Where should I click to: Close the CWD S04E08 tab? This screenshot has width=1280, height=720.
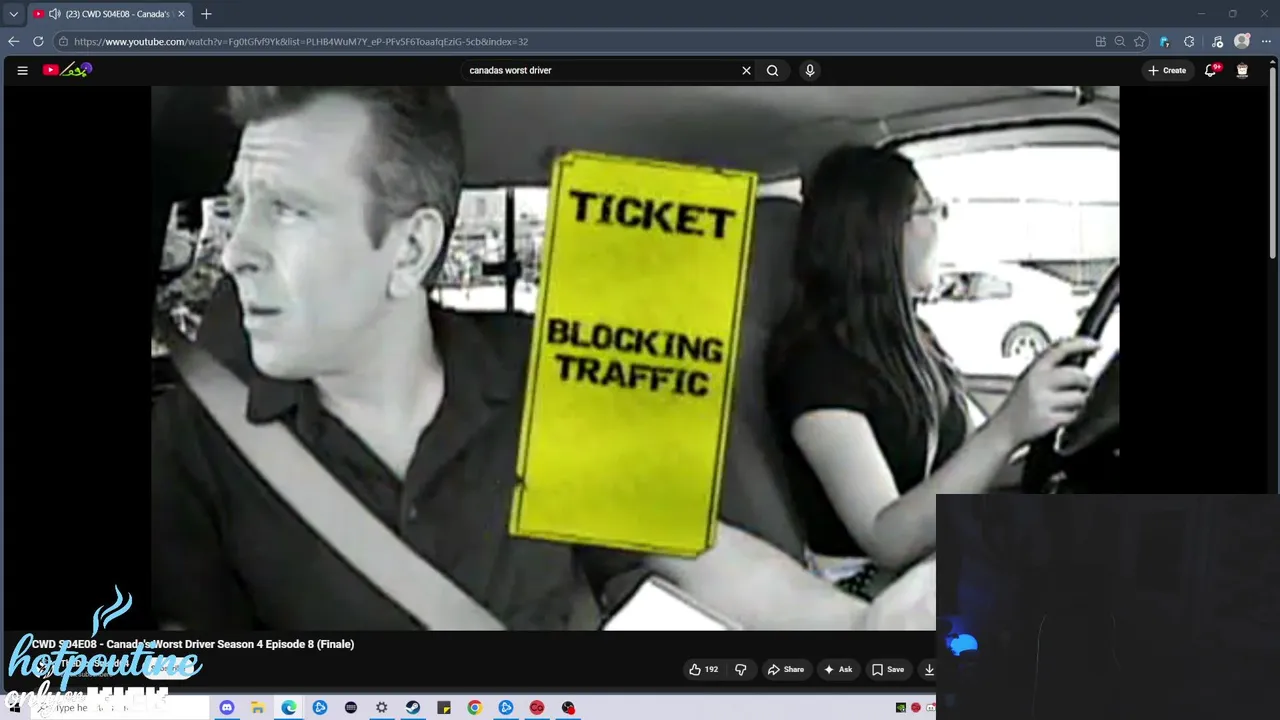pyautogui.click(x=181, y=14)
